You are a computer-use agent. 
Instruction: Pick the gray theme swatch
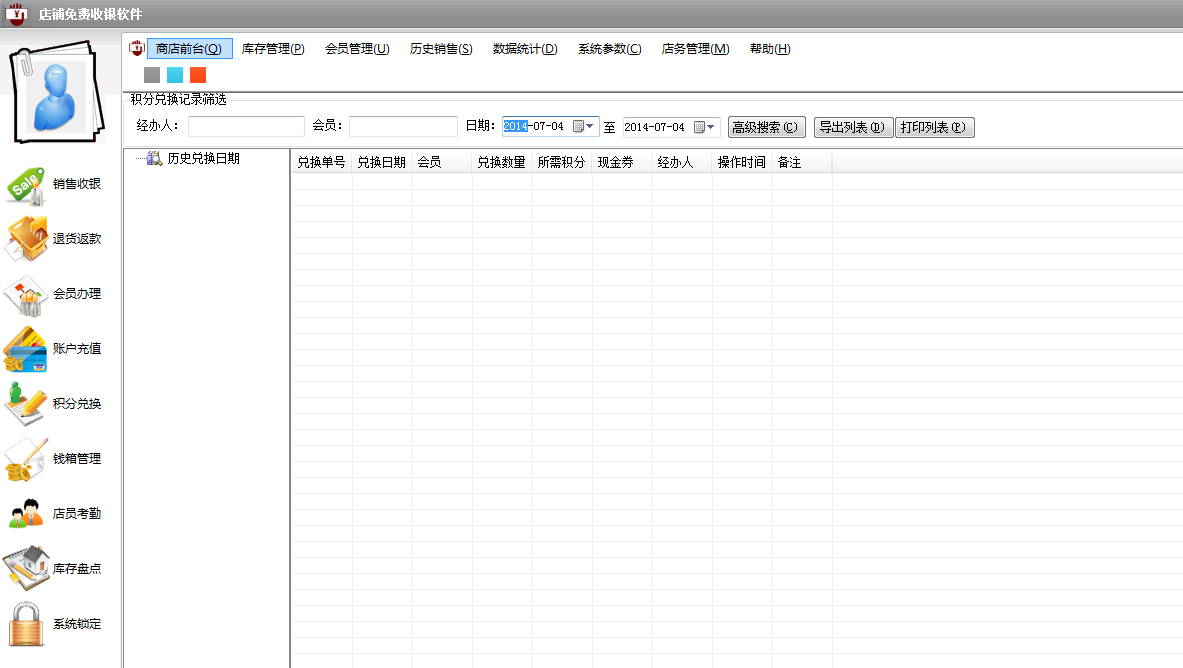152,75
